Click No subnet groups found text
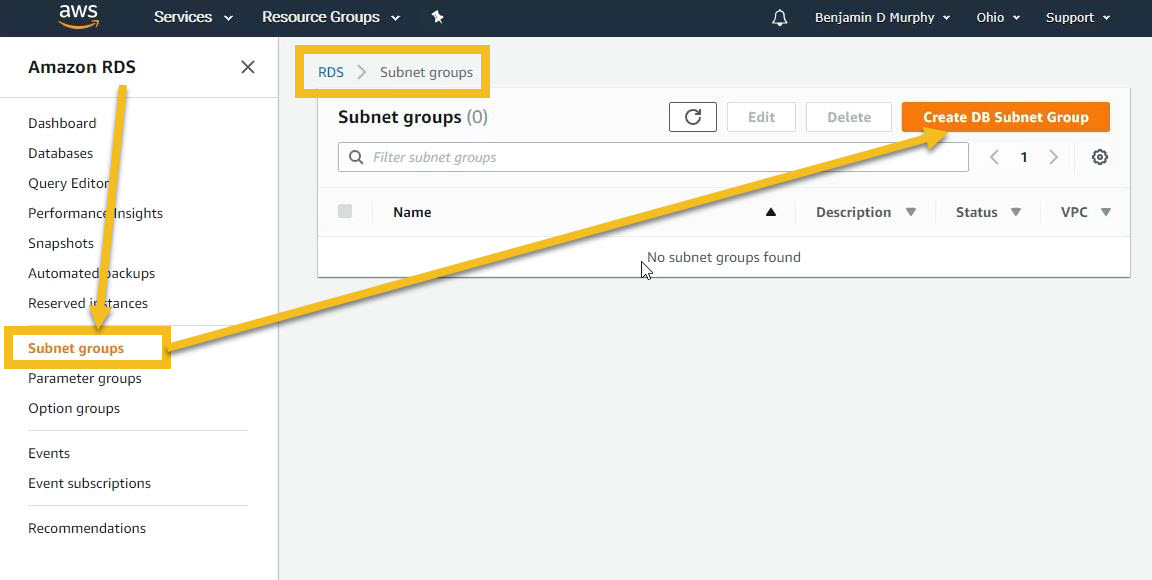The height and width of the screenshot is (580, 1152). [724, 257]
